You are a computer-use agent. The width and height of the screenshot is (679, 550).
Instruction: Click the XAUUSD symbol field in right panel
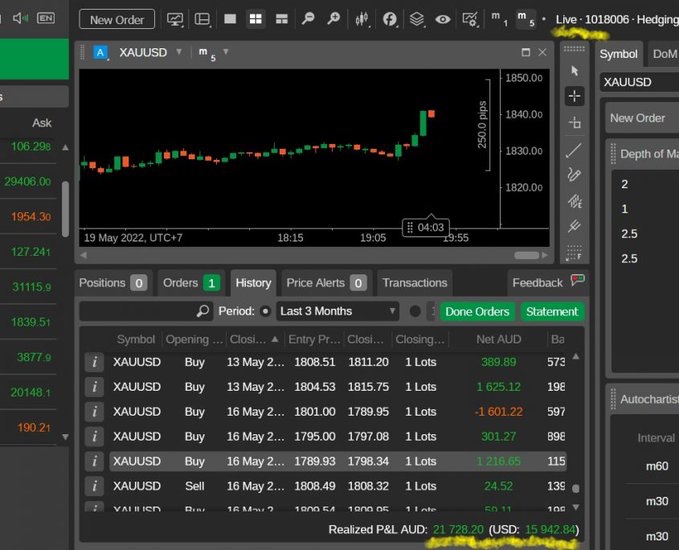coord(639,82)
